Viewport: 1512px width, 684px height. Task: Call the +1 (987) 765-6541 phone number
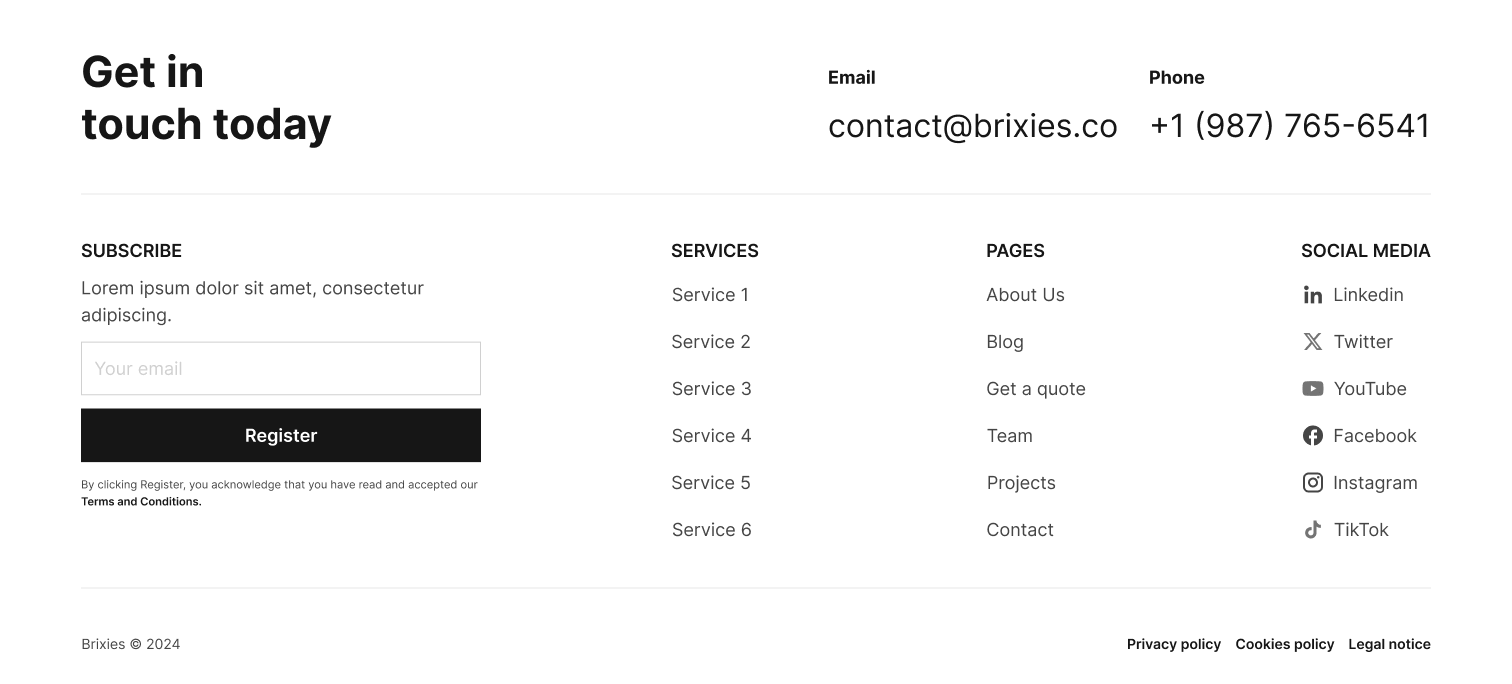pyautogui.click(x=1290, y=126)
